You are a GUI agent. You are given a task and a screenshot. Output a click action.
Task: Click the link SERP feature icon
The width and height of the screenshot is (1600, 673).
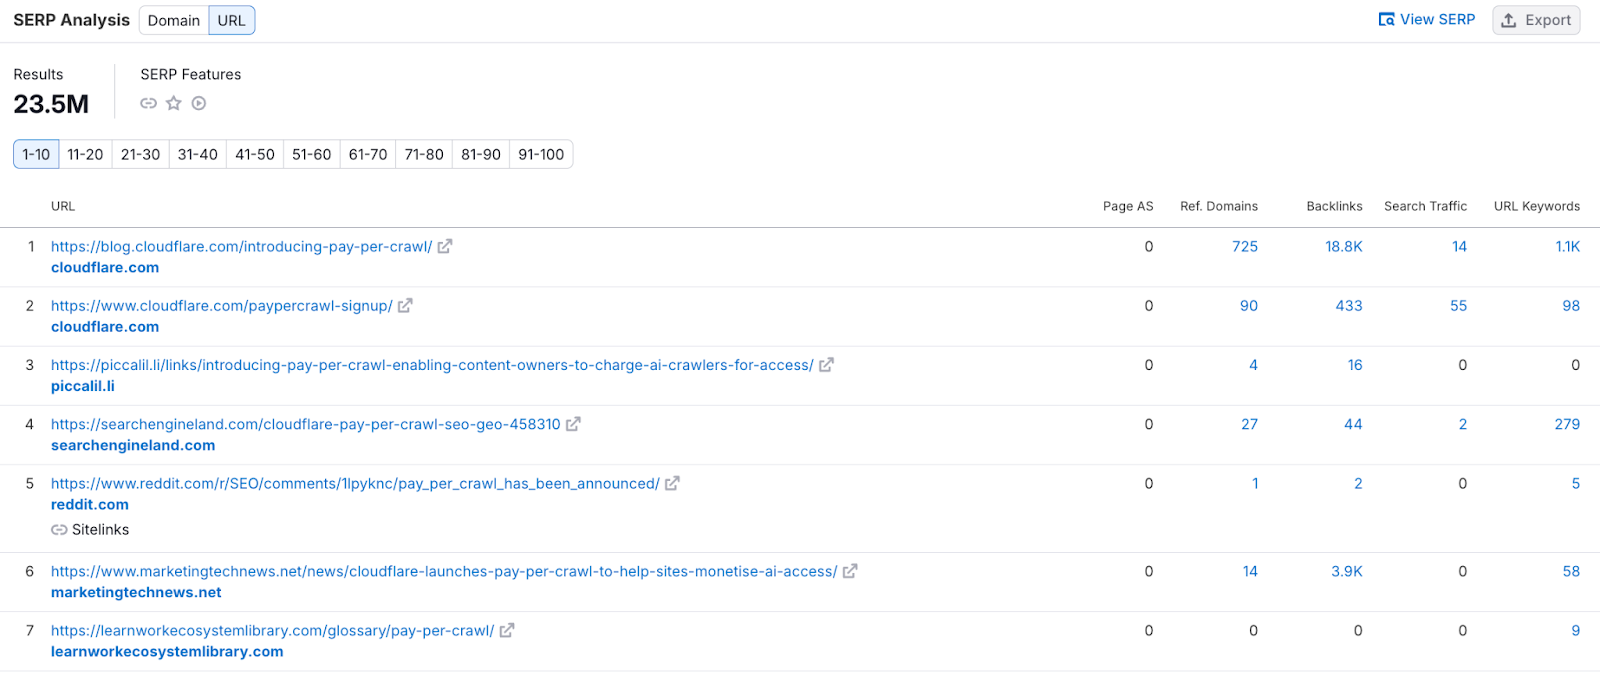click(x=148, y=103)
